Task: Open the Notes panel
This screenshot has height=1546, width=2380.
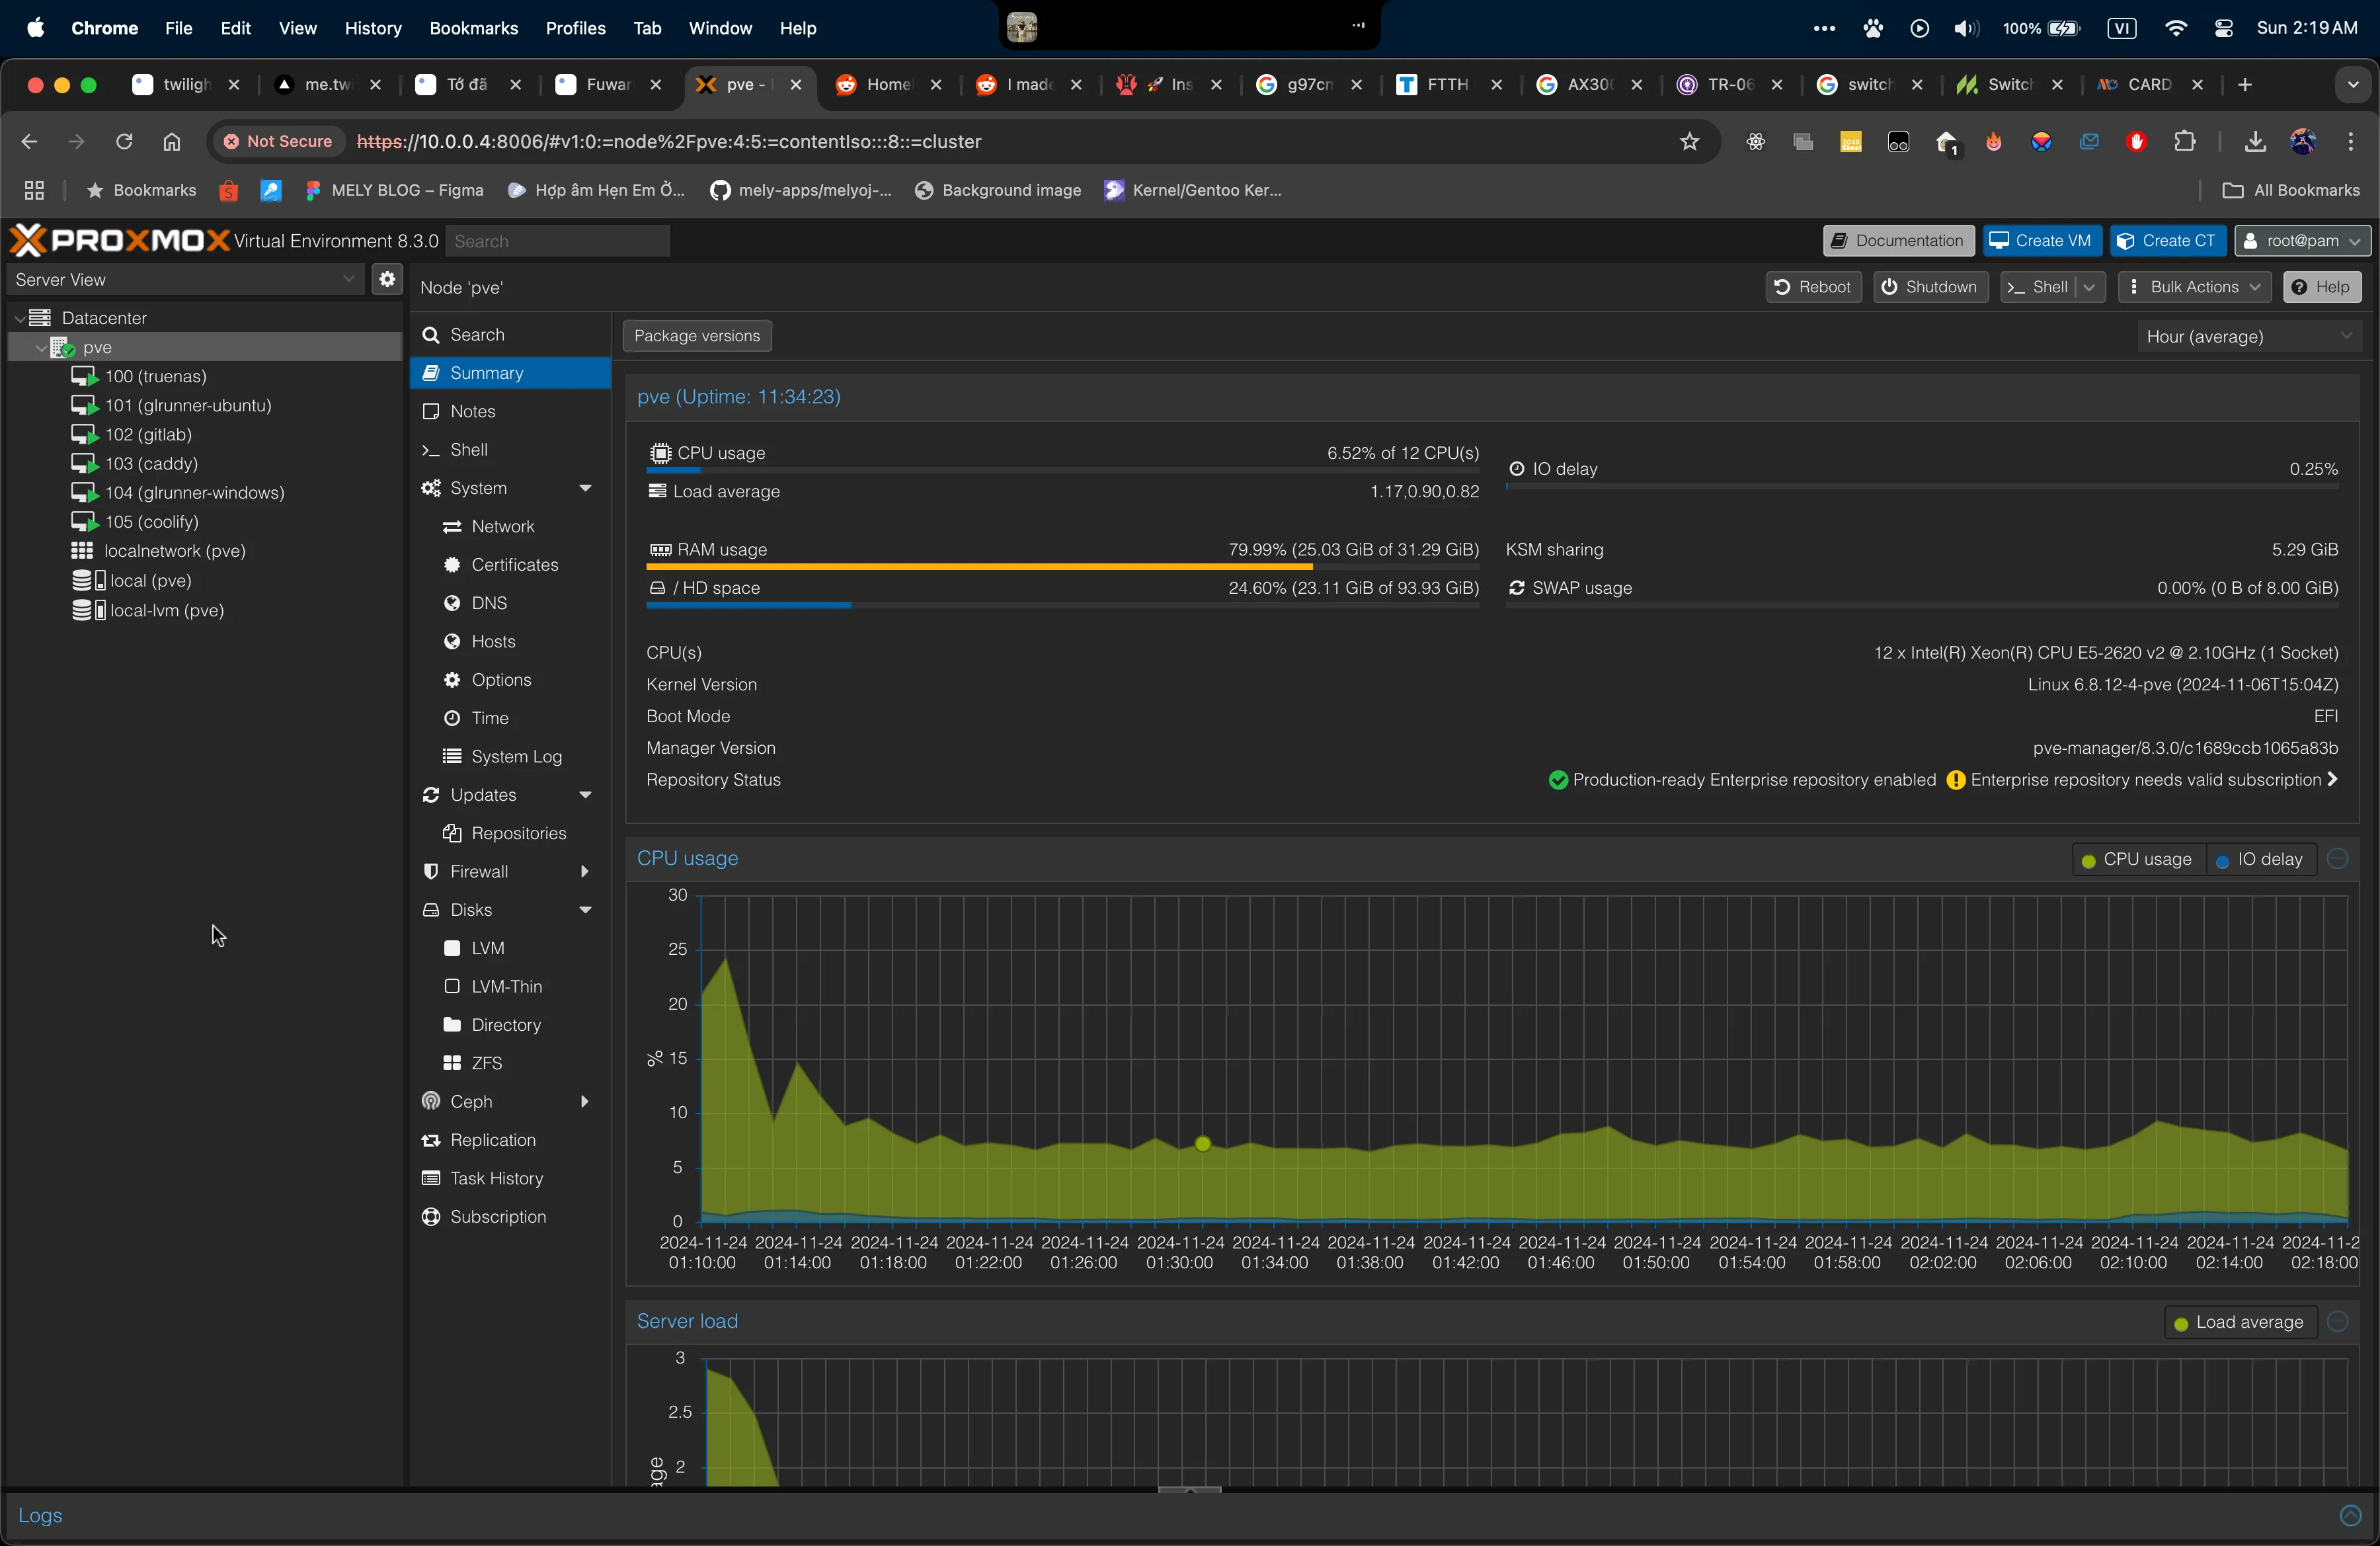Action: 510,412
